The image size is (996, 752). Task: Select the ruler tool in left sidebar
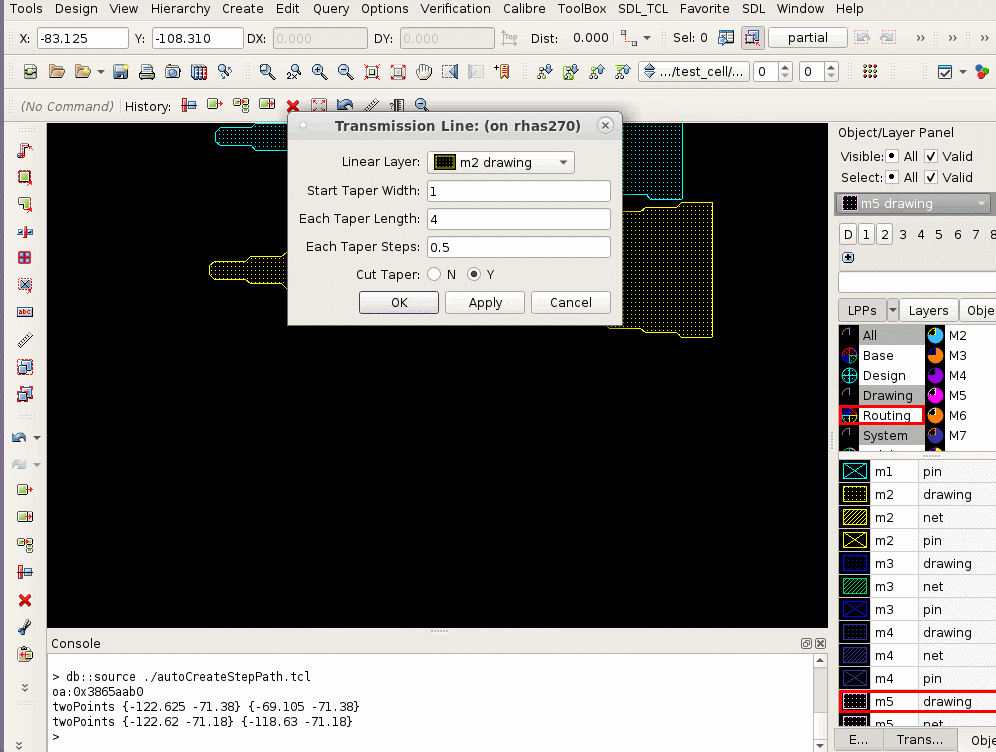[x=25, y=340]
